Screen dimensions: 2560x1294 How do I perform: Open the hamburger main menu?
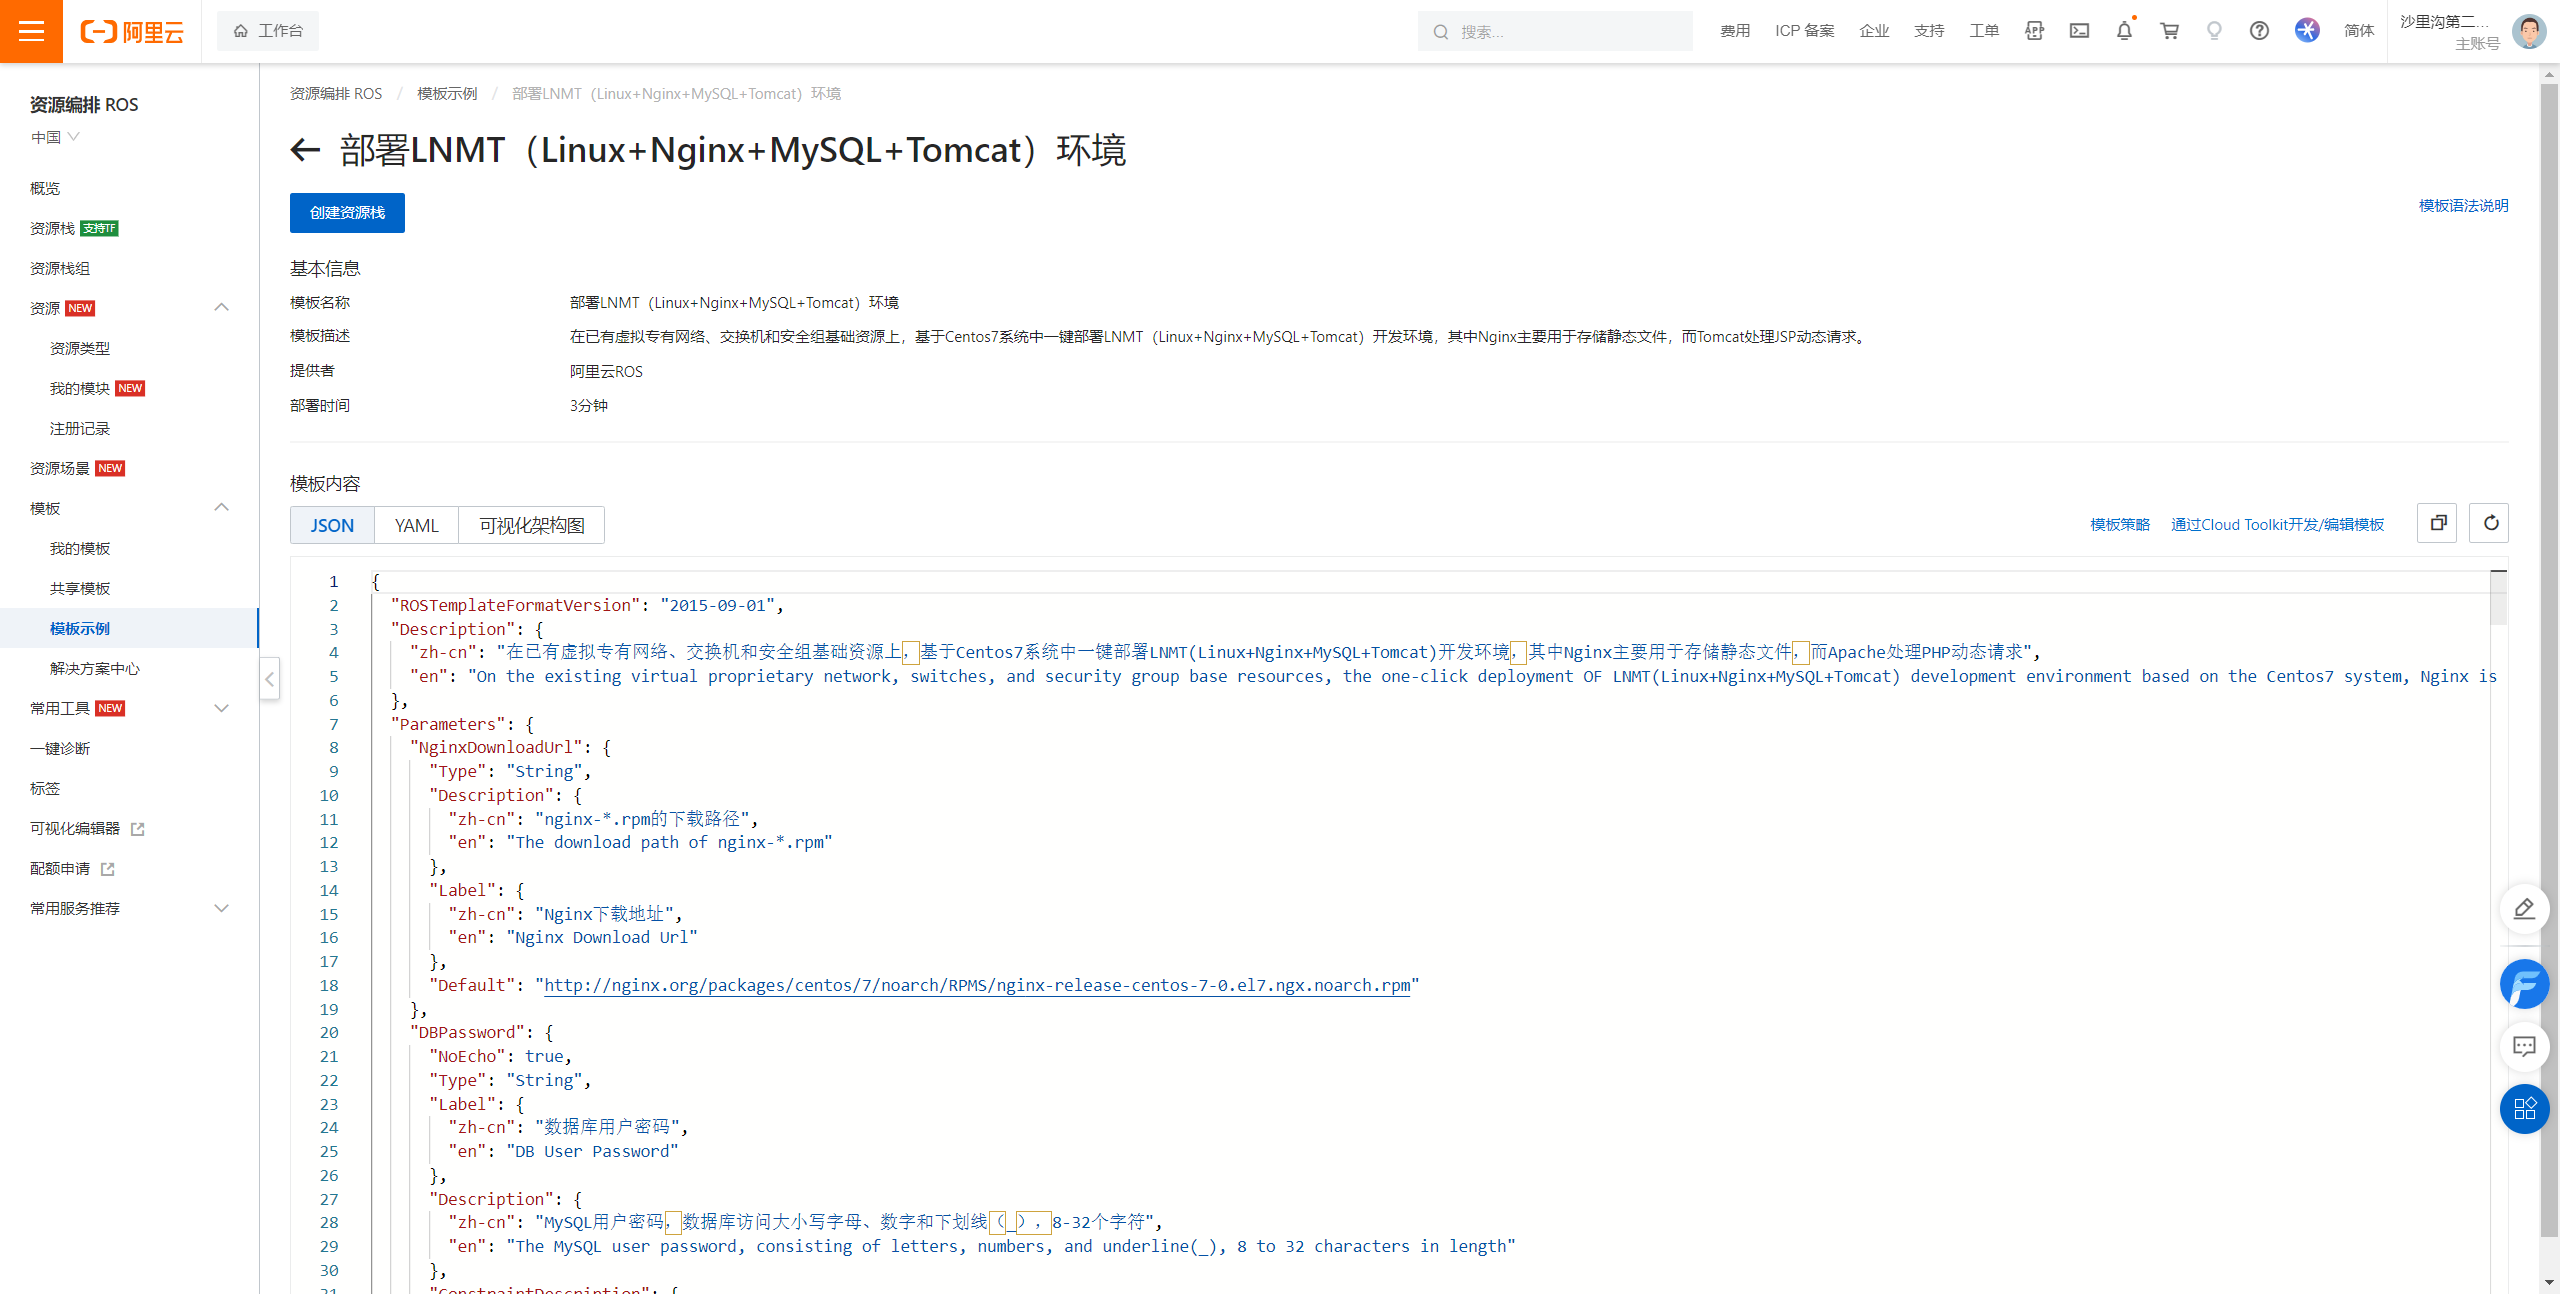(x=31, y=31)
